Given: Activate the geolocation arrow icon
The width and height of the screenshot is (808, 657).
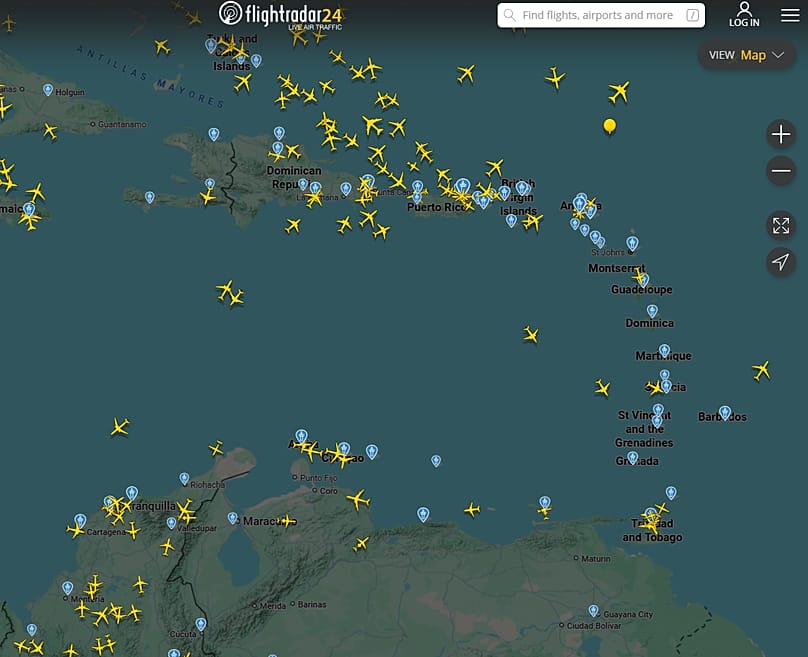Looking at the screenshot, I should (x=781, y=262).
